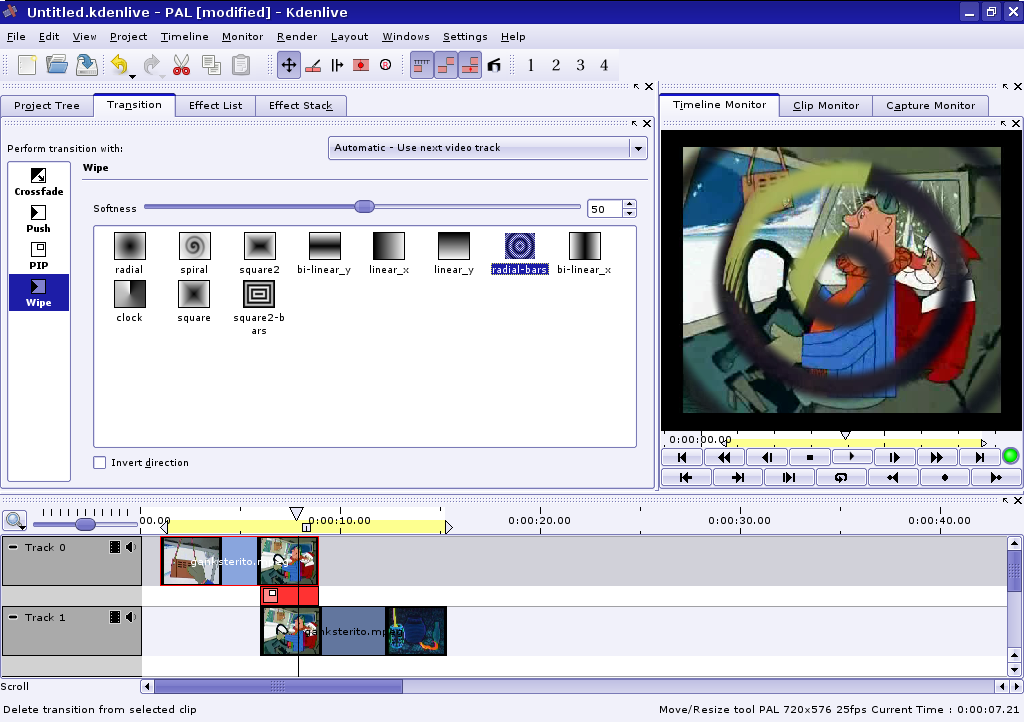This screenshot has width=1024, height=722.
Task: Toggle video visibility on Track 1
Action: point(115,617)
